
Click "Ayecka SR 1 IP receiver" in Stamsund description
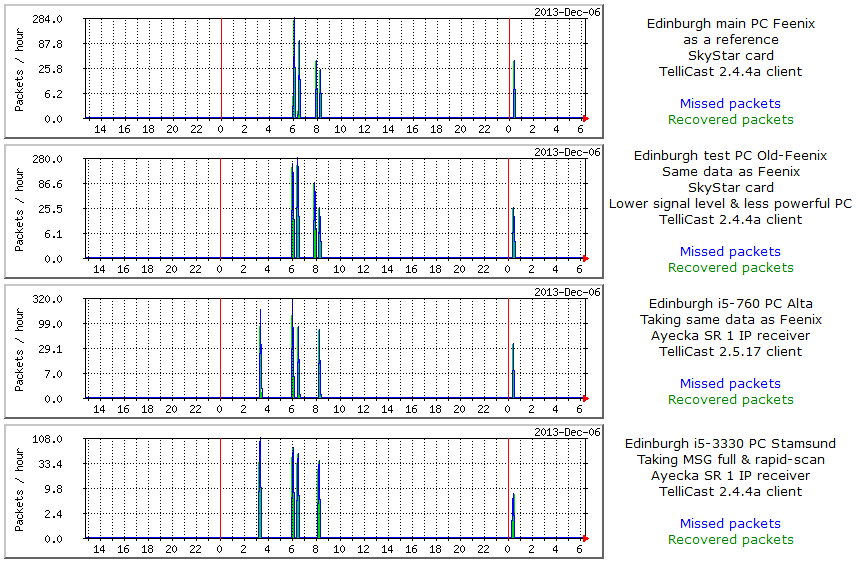click(x=731, y=476)
